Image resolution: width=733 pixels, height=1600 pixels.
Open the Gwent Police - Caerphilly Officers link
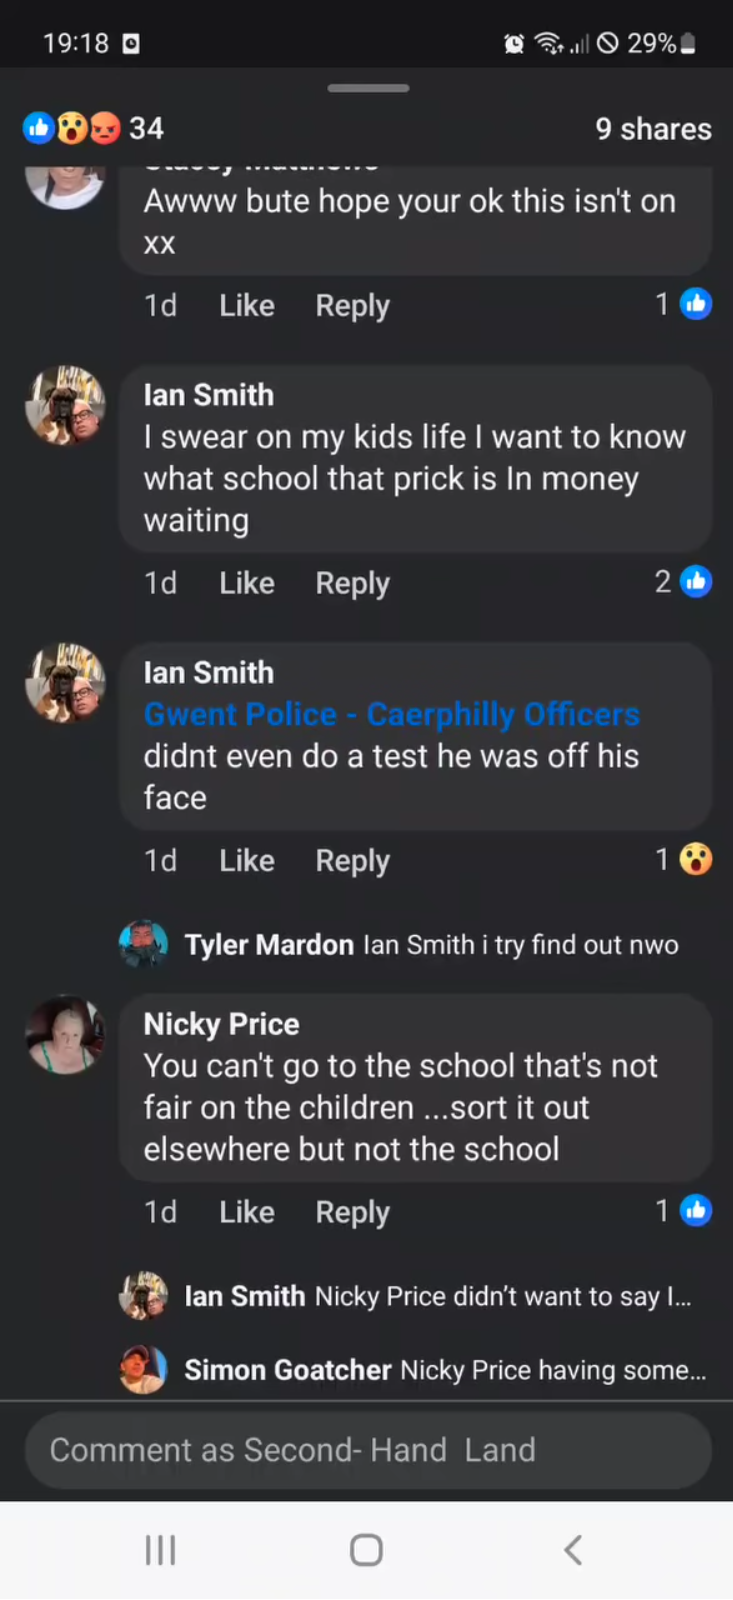point(391,714)
